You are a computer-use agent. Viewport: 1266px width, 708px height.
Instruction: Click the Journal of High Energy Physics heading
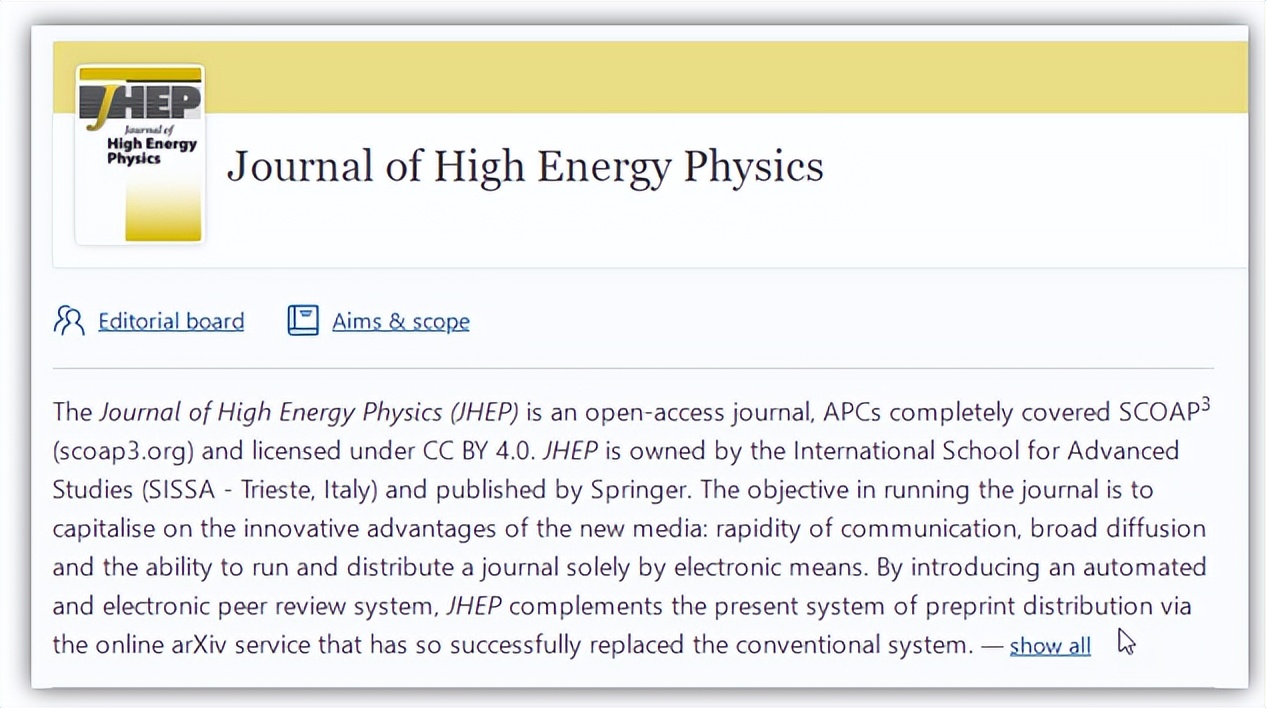pos(525,166)
